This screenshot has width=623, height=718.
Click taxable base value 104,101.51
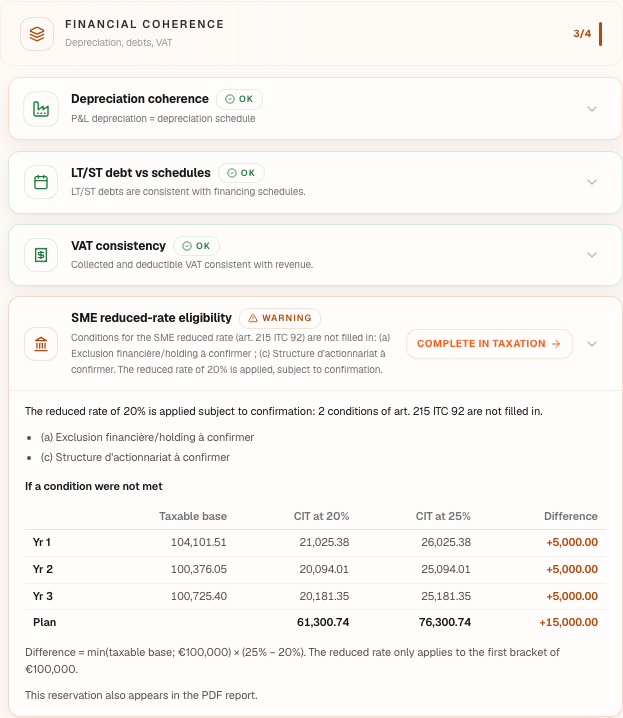coord(199,543)
